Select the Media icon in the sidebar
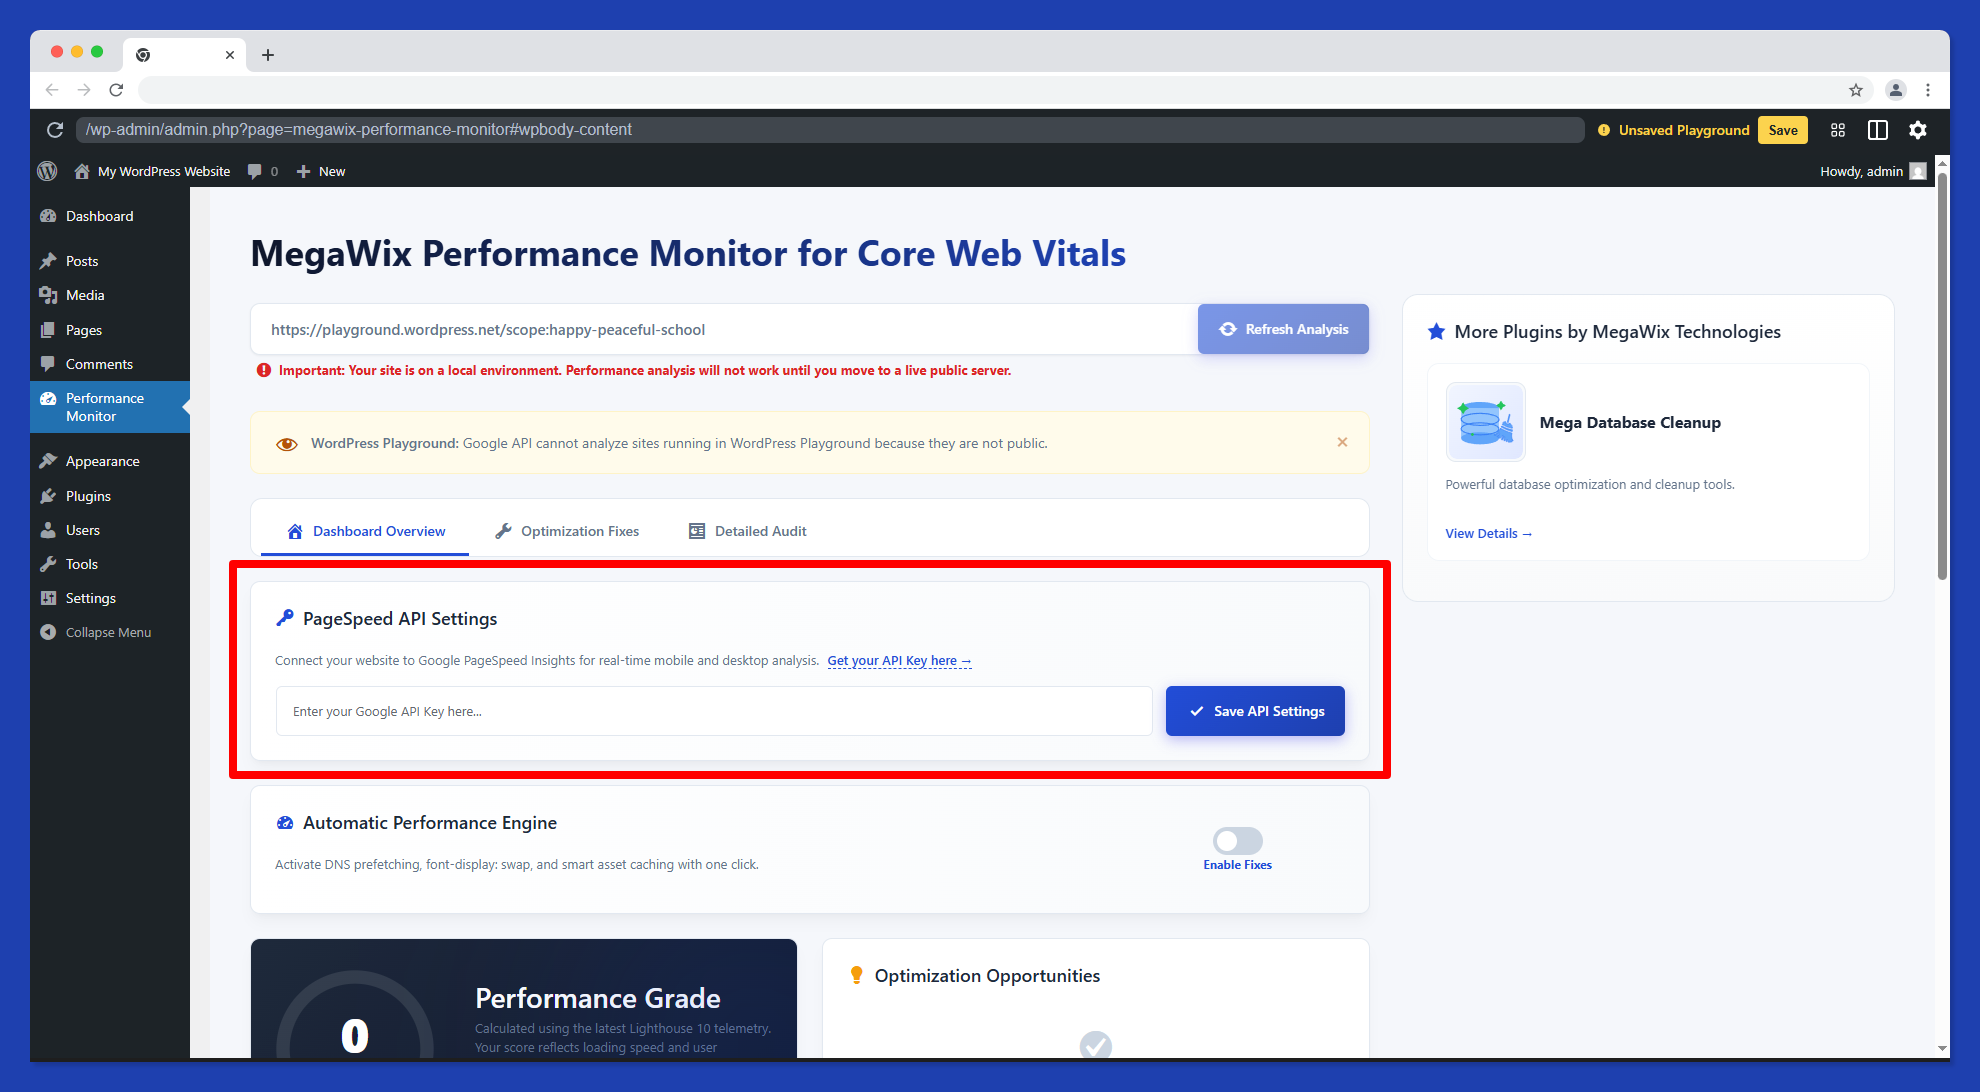The height and width of the screenshot is (1092, 1980). tap(48, 295)
